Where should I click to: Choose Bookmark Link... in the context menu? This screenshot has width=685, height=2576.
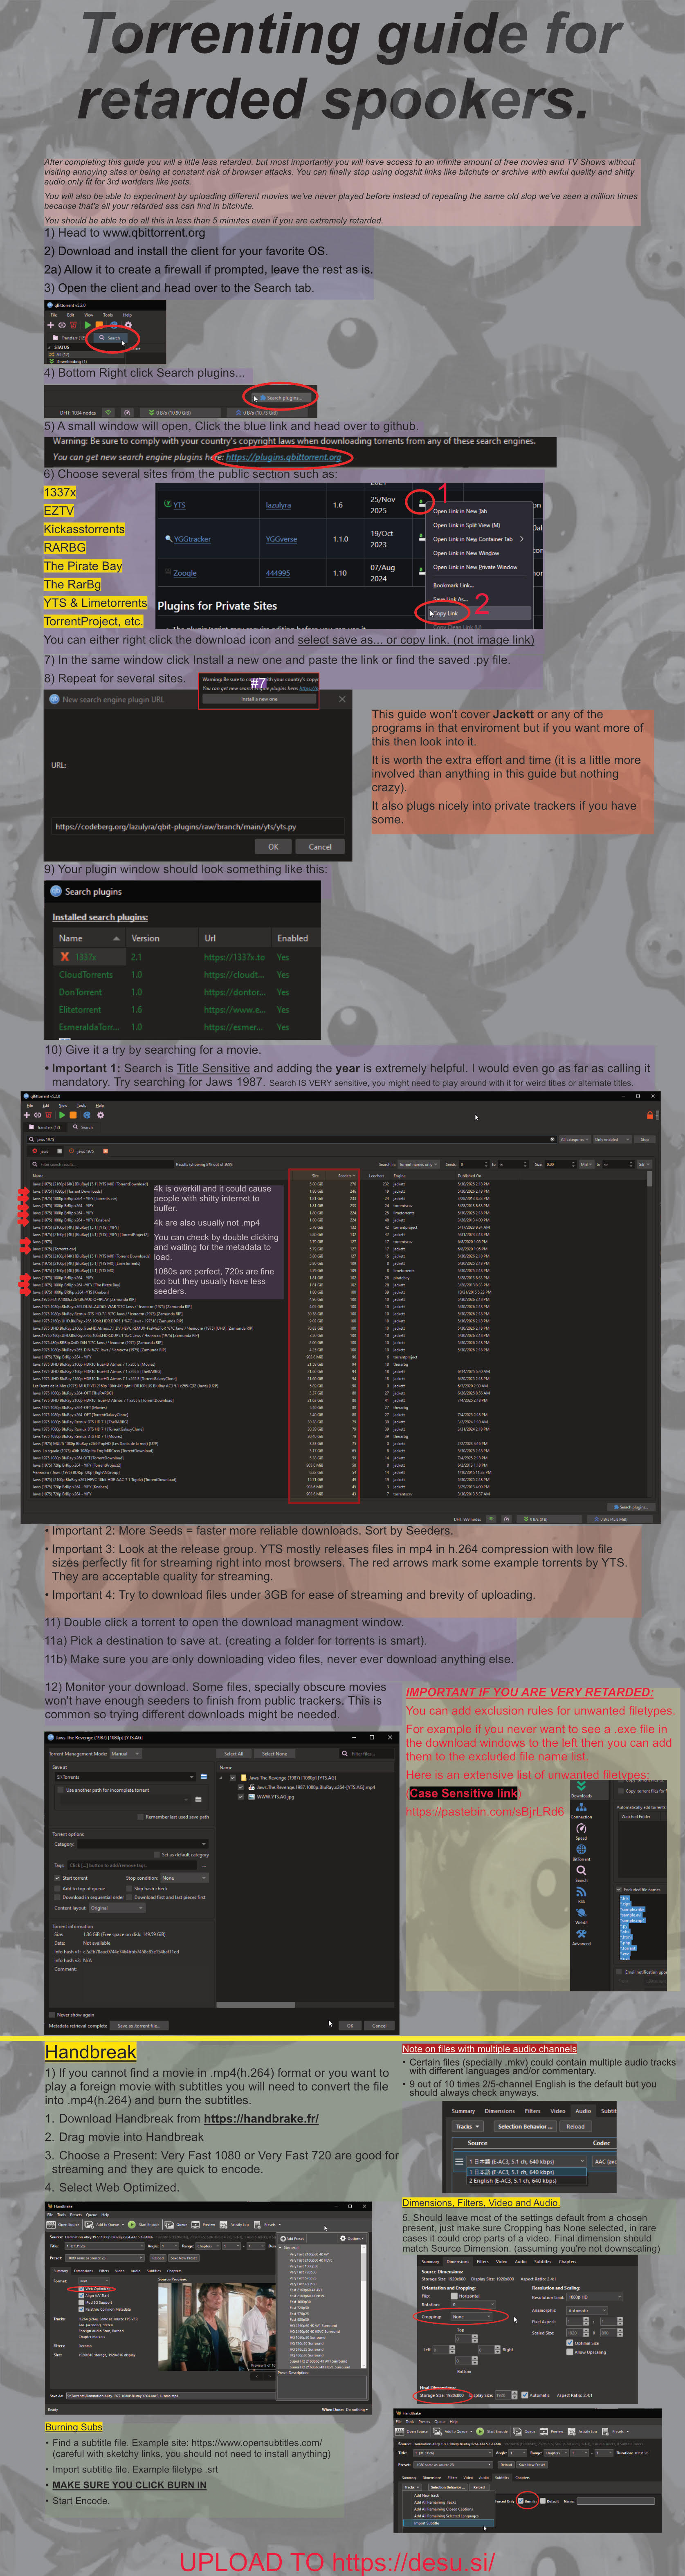point(453,585)
